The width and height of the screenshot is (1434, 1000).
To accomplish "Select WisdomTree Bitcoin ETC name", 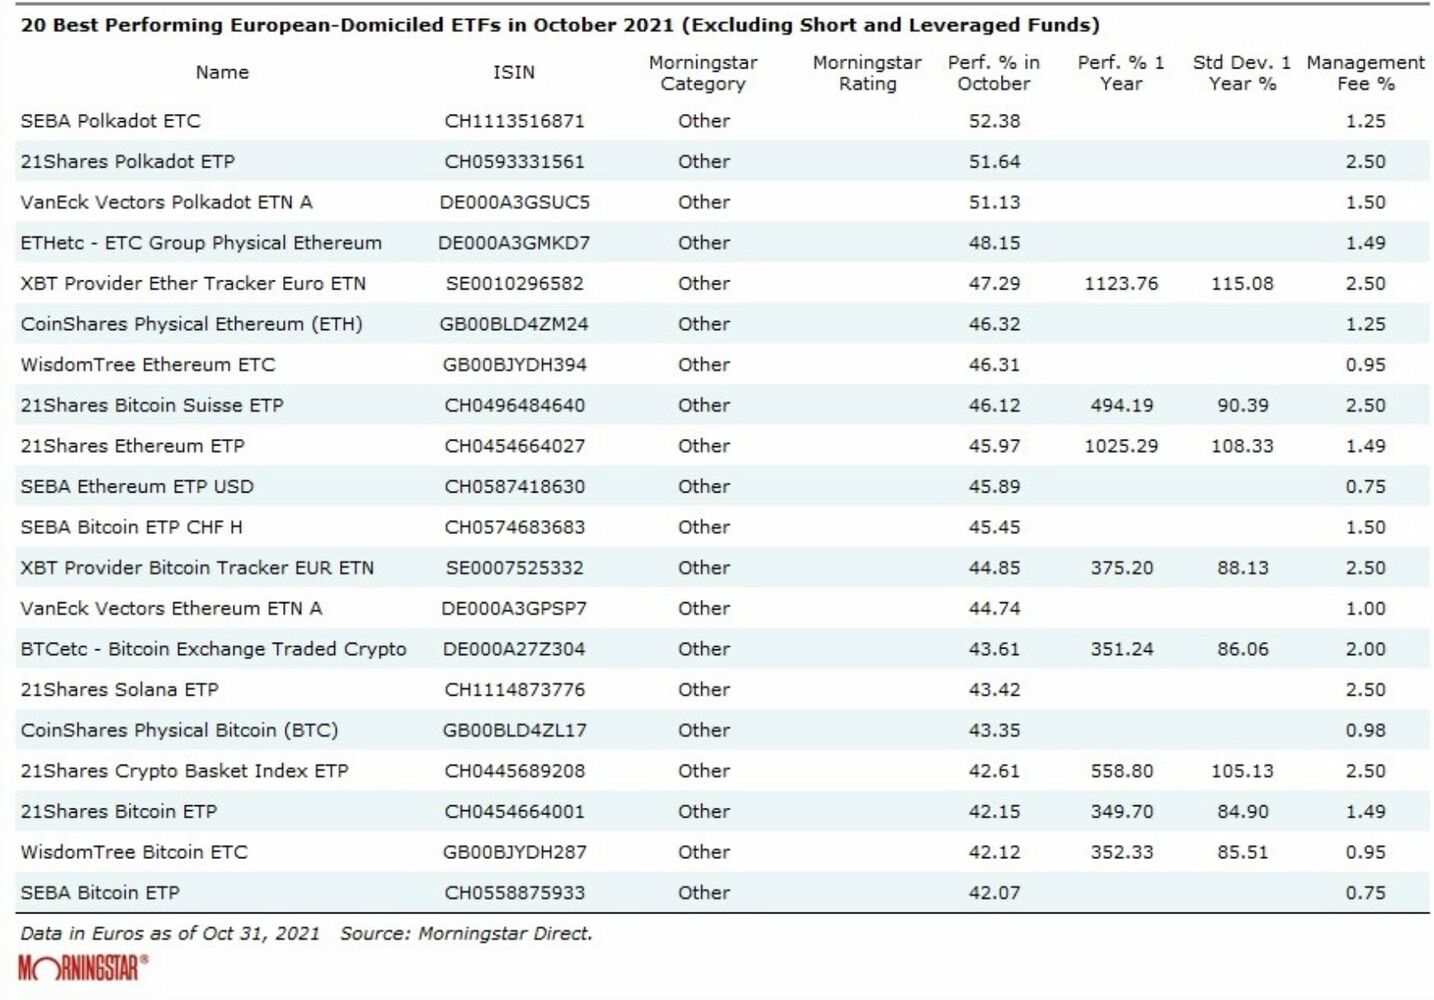I will (134, 852).
